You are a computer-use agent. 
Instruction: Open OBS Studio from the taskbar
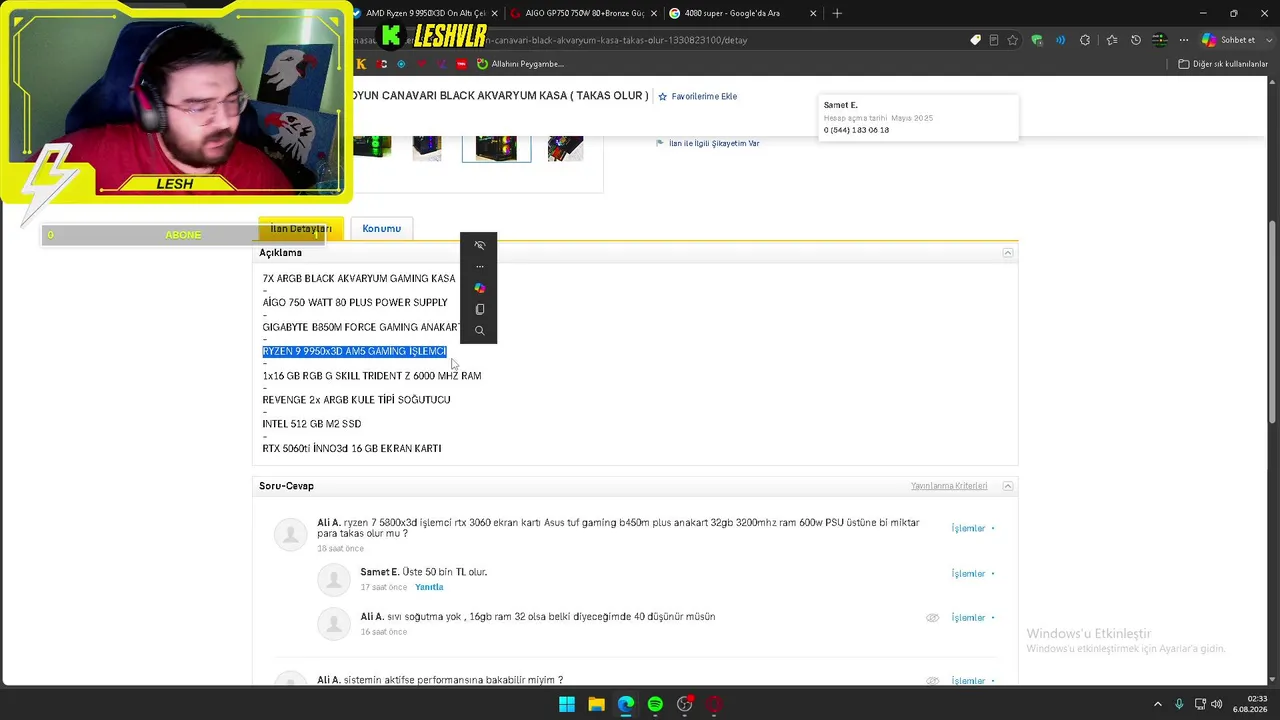(685, 704)
